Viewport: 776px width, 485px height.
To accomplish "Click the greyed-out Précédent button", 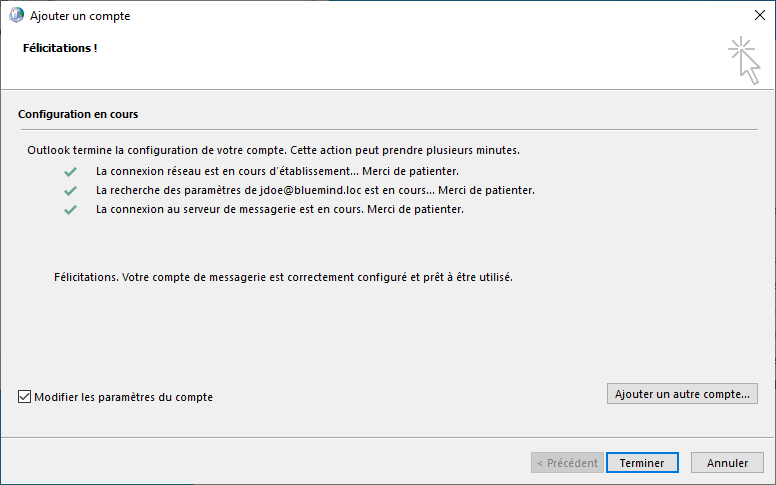I will coord(567,463).
